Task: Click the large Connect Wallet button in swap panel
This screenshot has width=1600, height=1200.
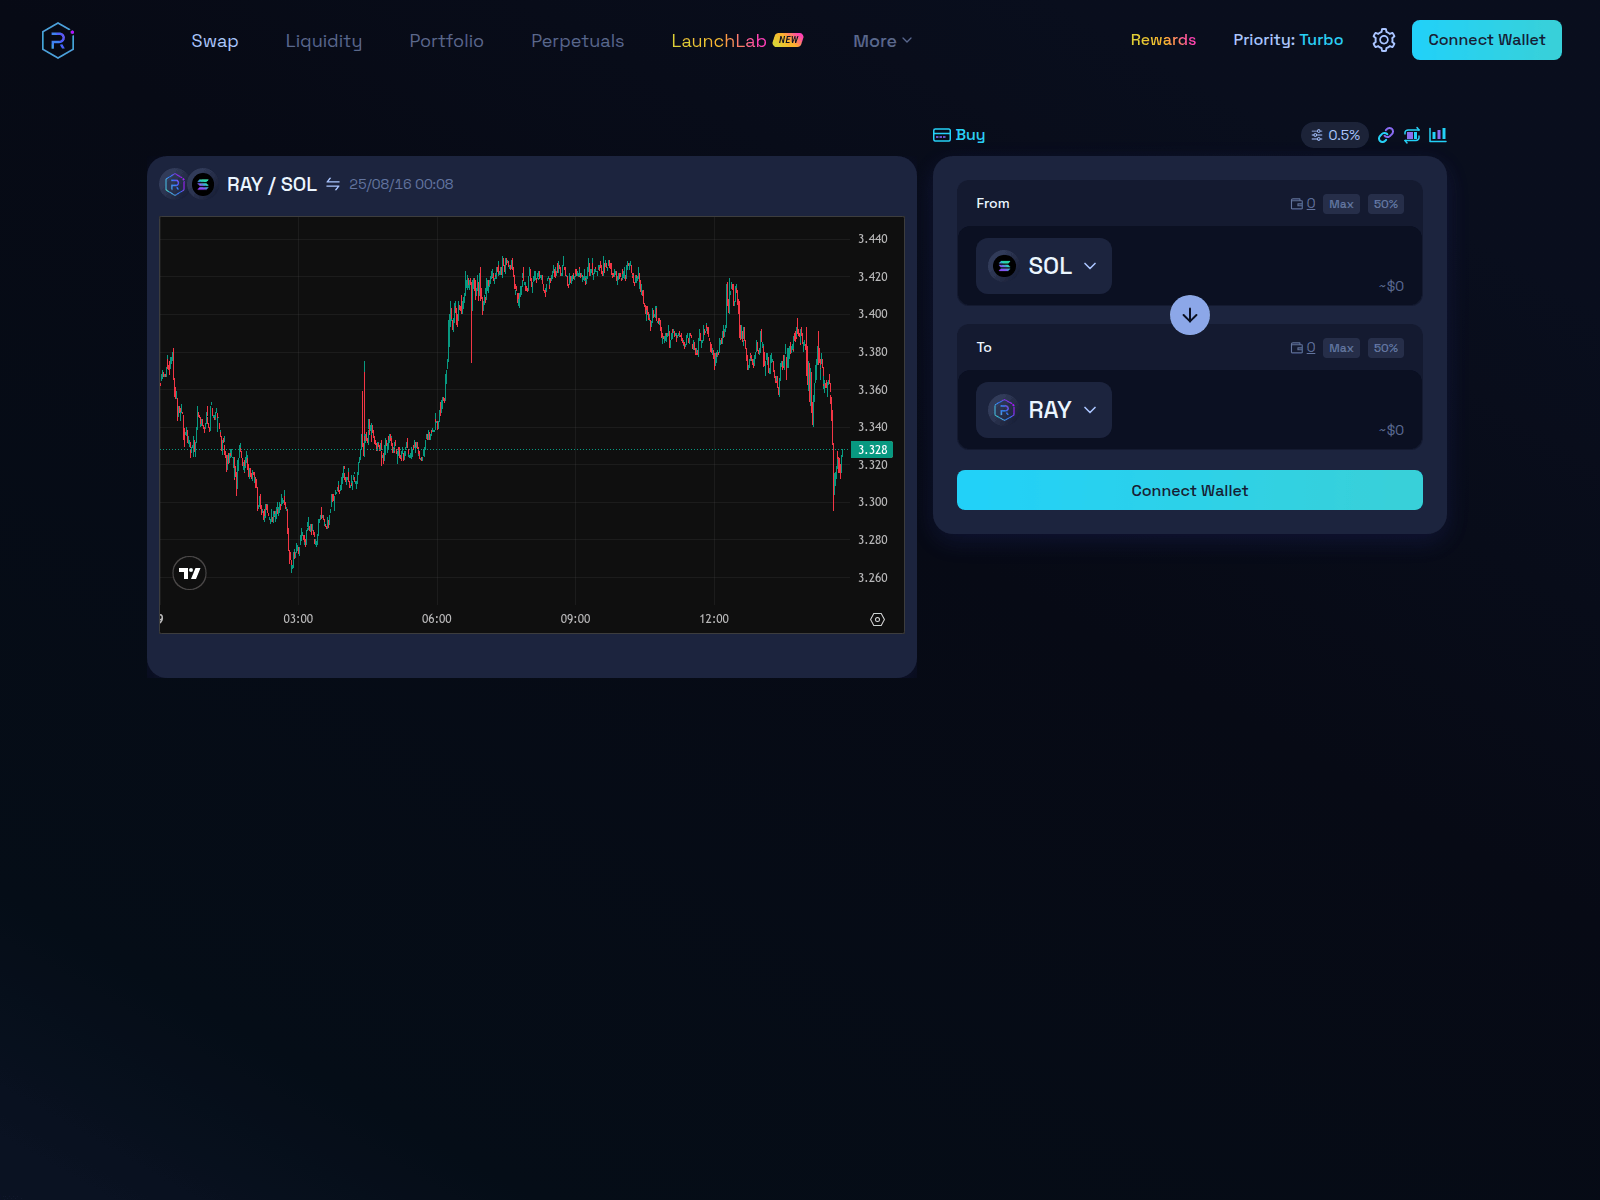Action: pos(1190,490)
